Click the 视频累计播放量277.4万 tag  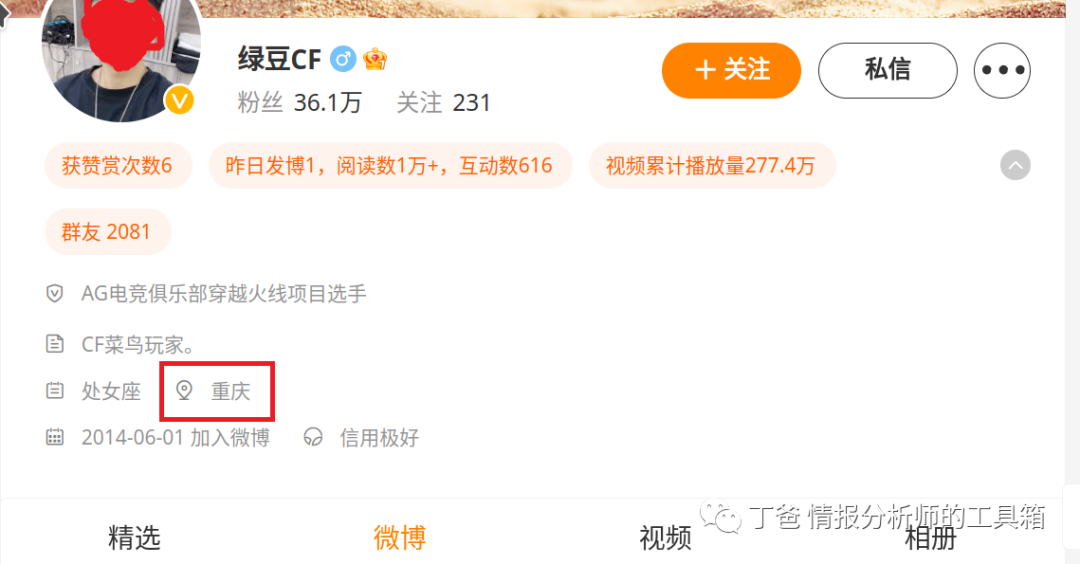click(x=712, y=165)
